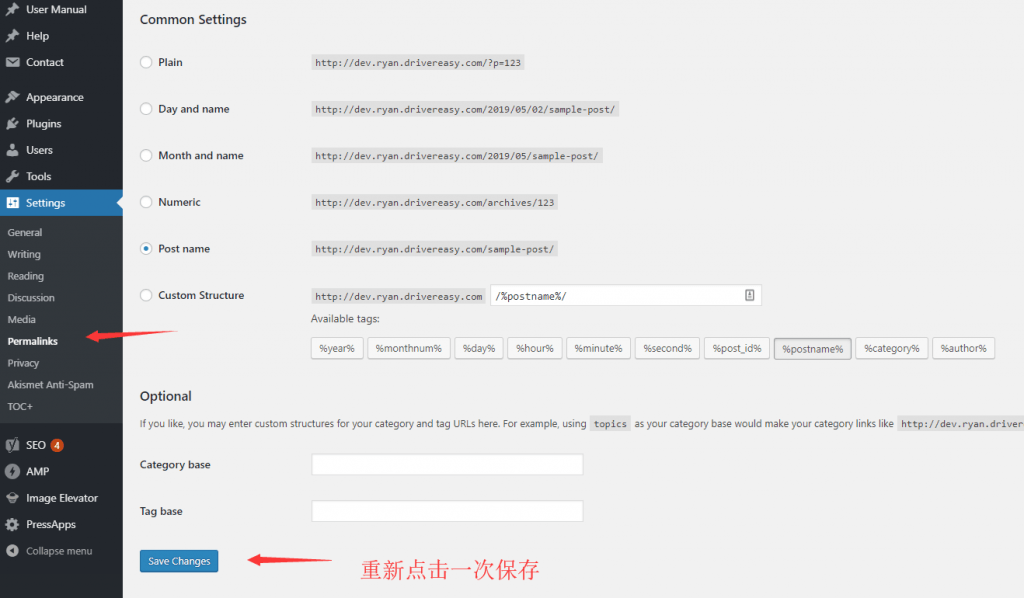Go to Discussion settings submenu

pos(31,298)
